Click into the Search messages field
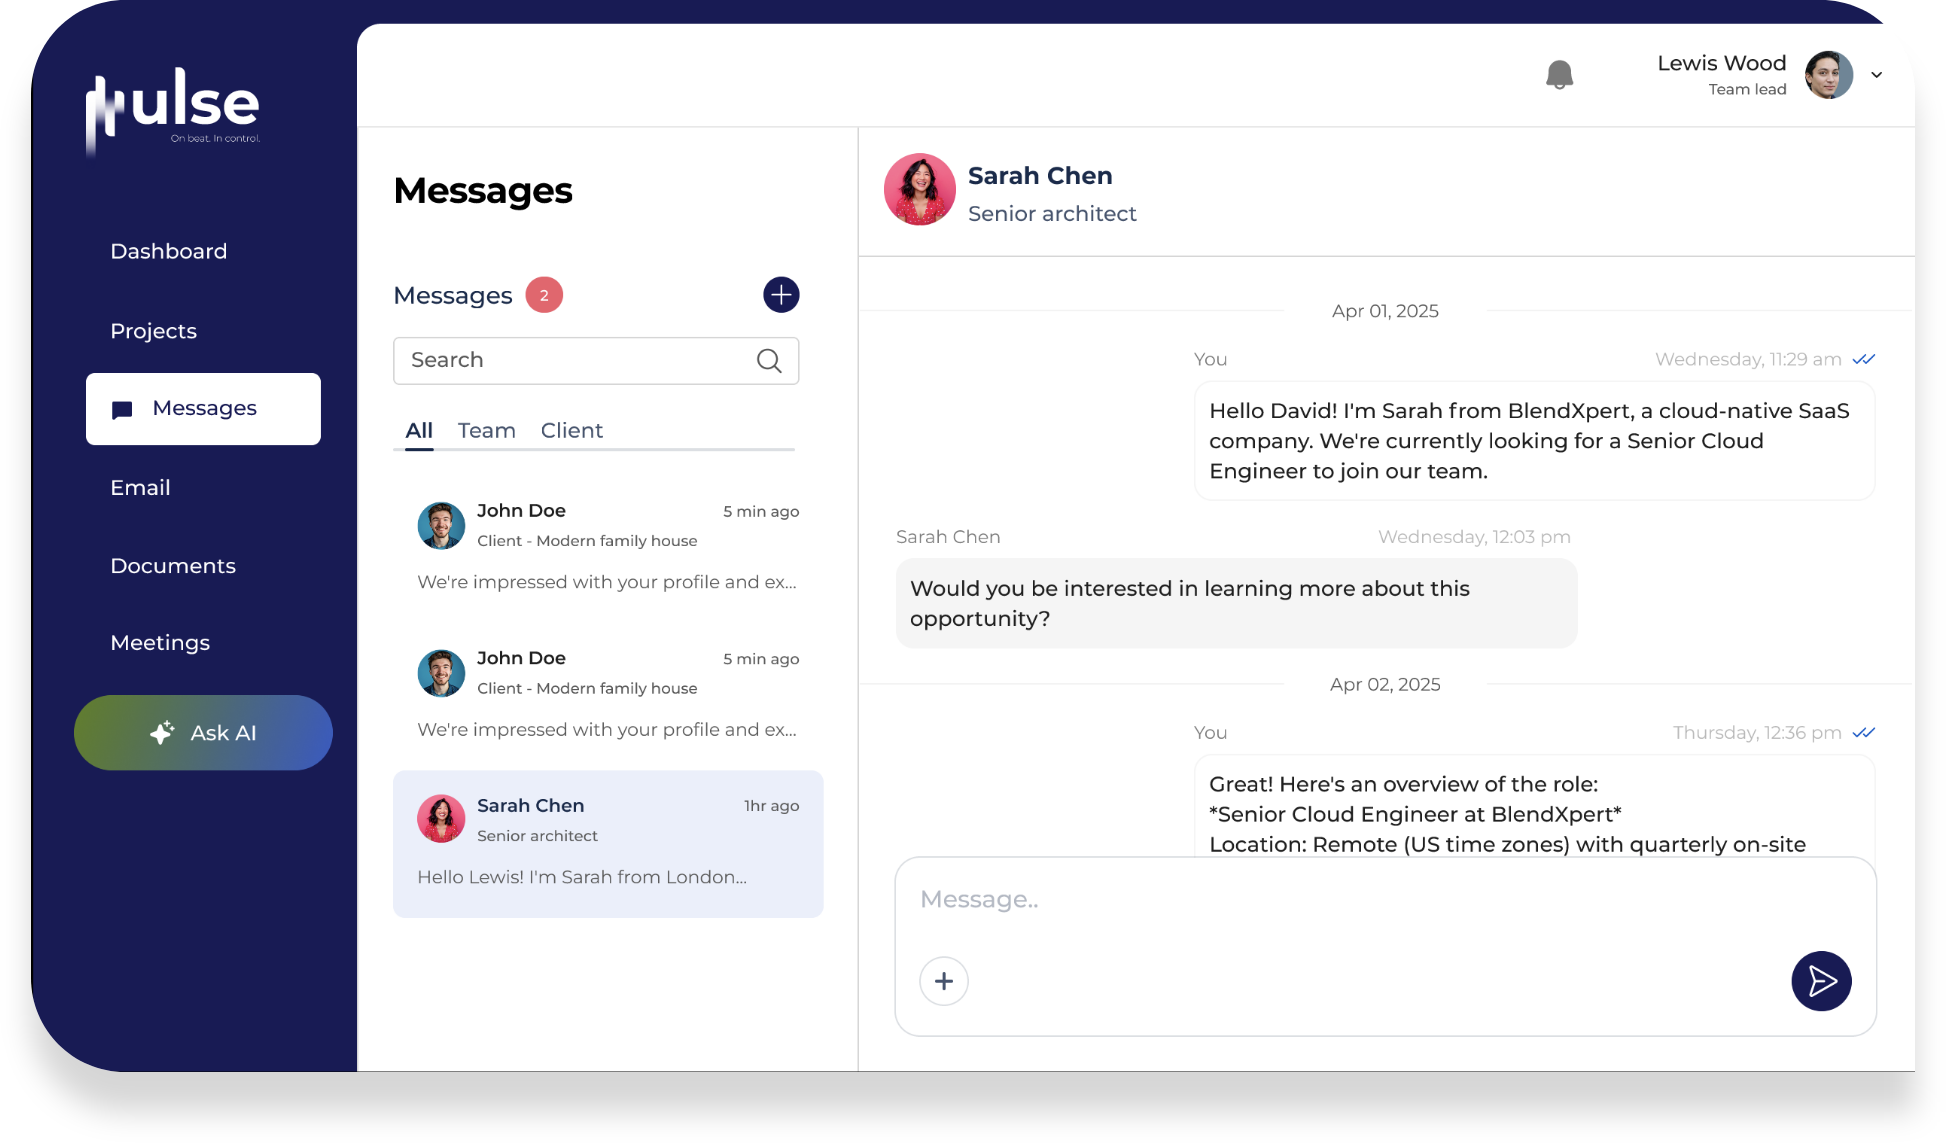 (x=596, y=361)
